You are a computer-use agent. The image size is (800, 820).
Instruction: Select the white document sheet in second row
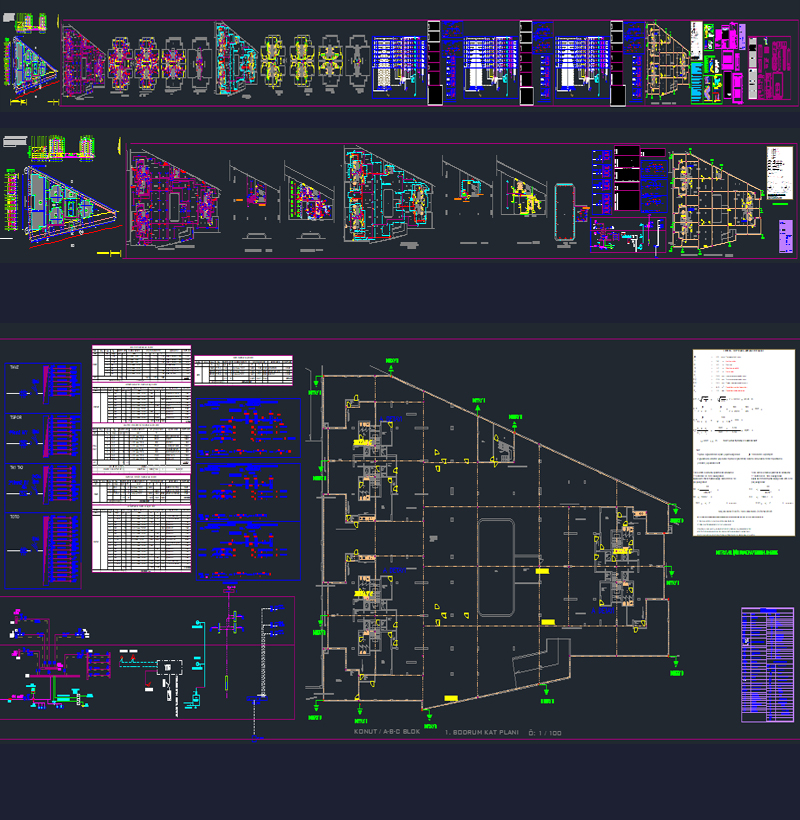tap(779, 172)
